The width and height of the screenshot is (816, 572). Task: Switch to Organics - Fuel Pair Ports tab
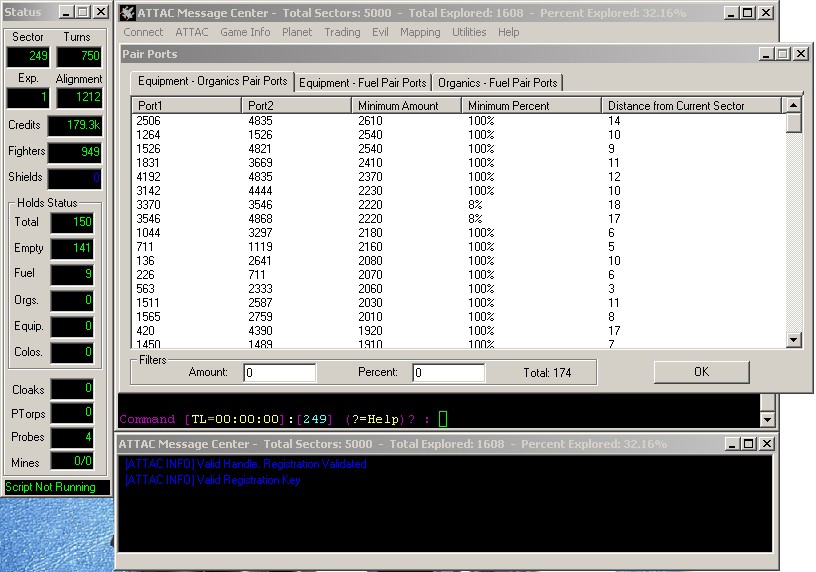pos(497,82)
